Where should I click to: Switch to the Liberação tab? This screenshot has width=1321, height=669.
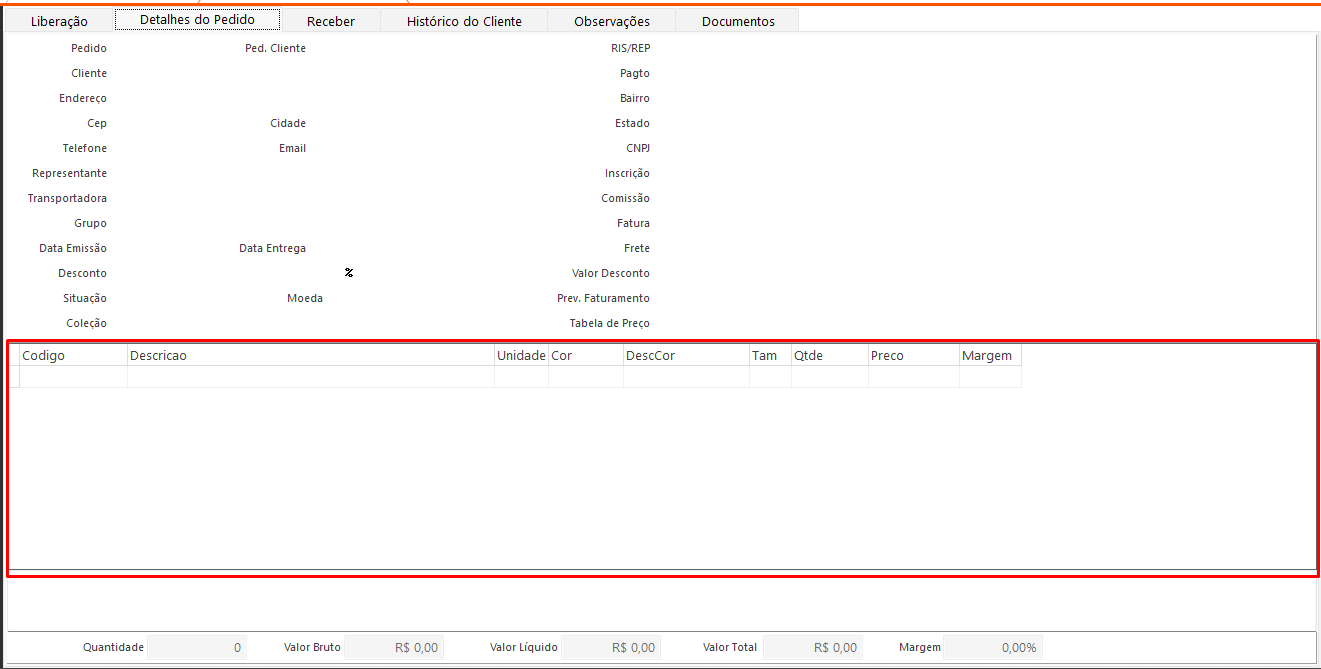click(x=59, y=21)
